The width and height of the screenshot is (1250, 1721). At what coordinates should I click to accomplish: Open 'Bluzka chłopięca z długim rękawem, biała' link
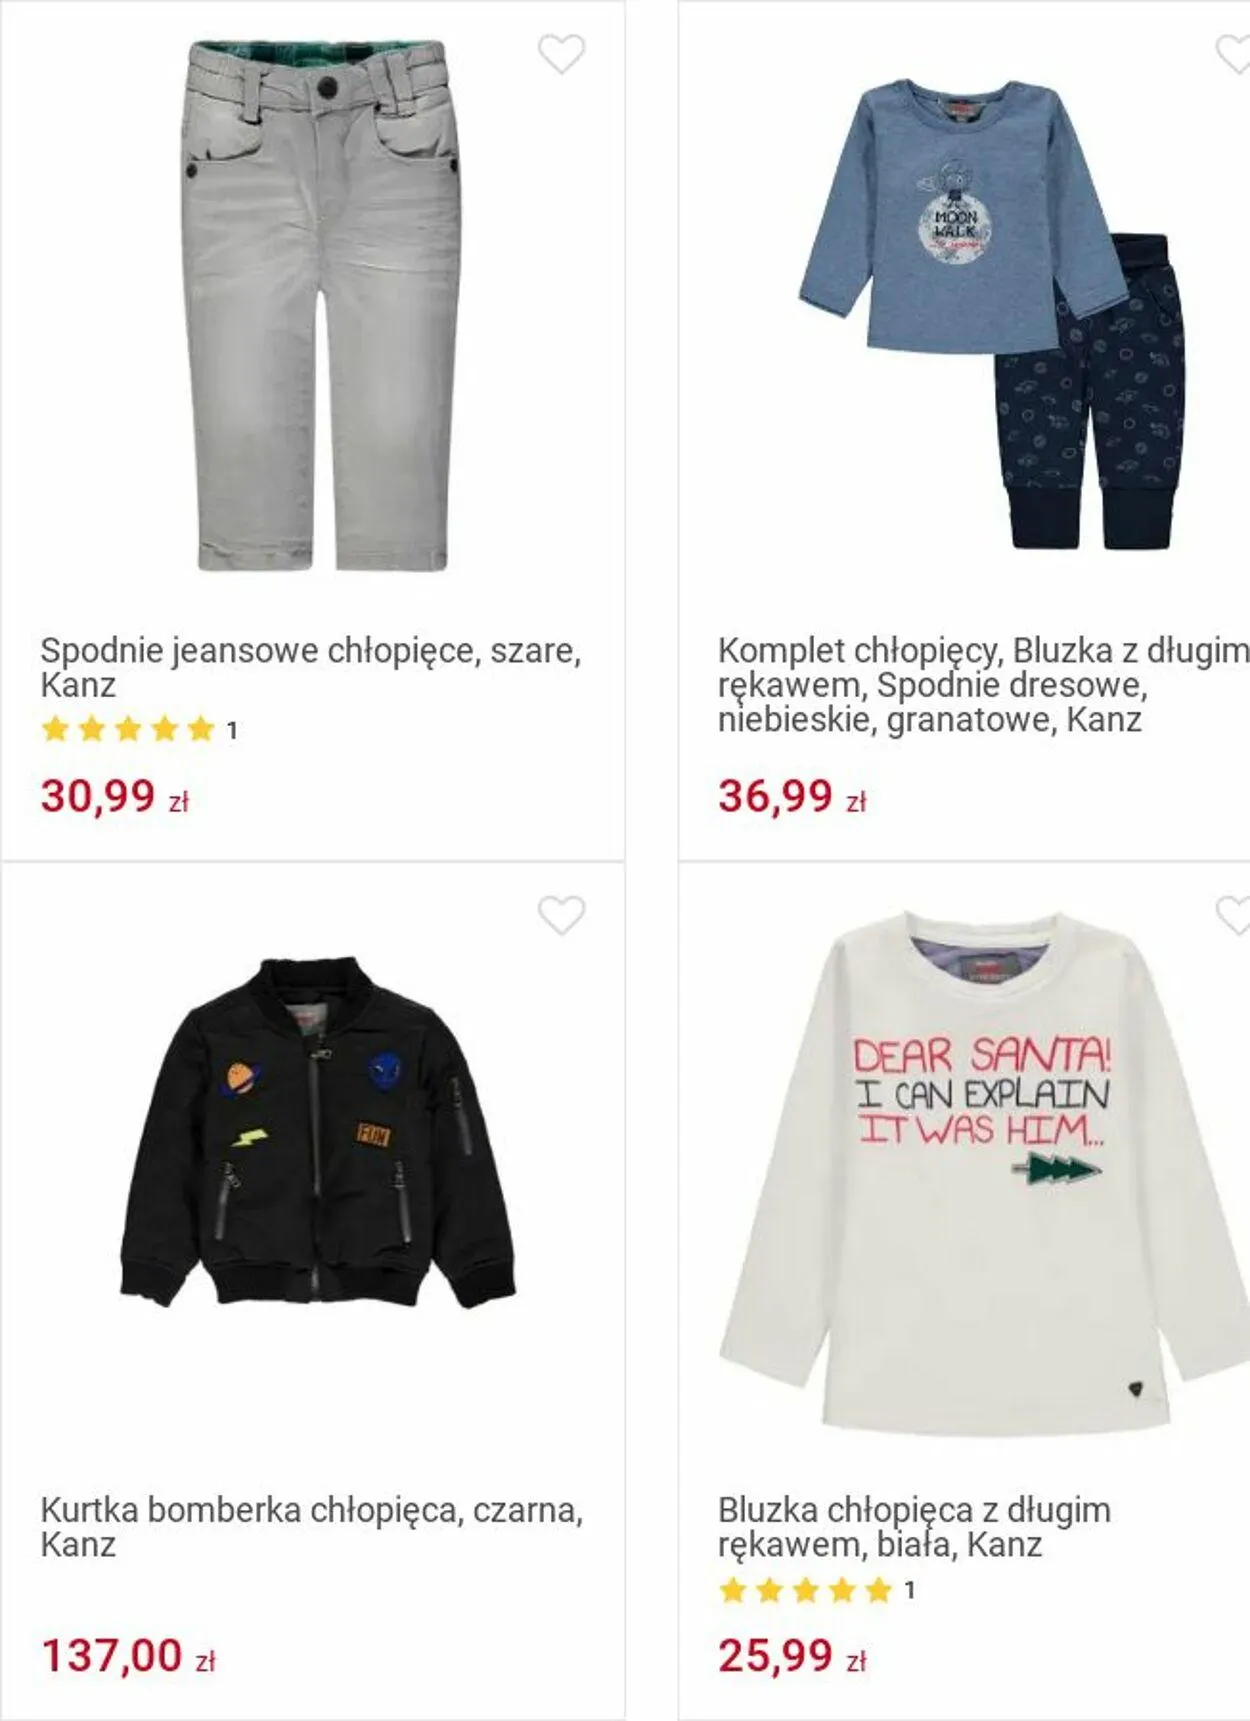(914, 1526)
